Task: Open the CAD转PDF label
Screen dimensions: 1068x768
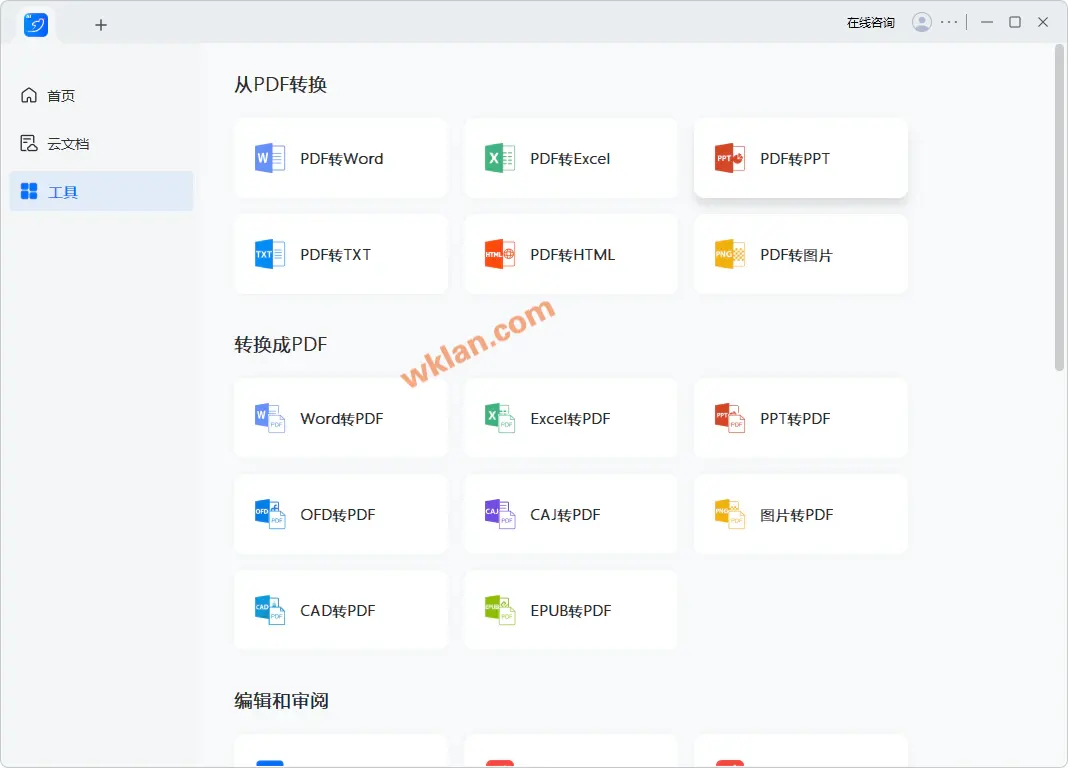Action: tap(338, 611)
